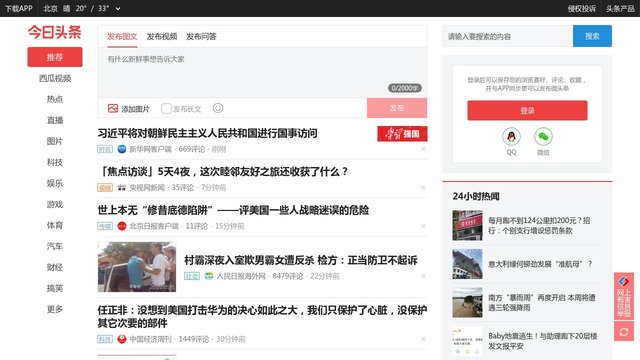Open the 体育 channel
This screenshot has width=640, height=360.
coord(55,225)
